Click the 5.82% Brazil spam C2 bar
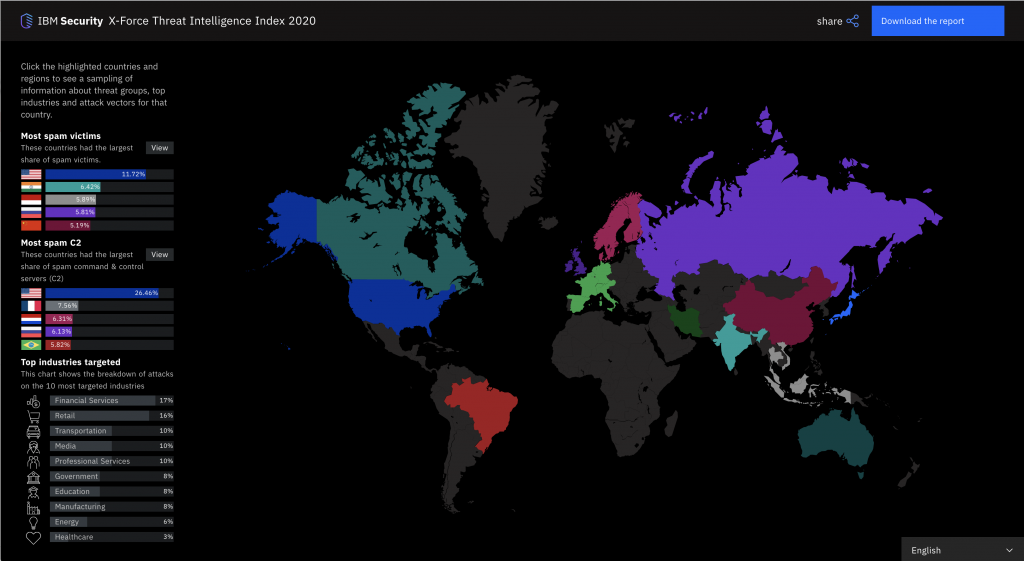The width and height of the screenshot is (1024, 561). click(x=58, y=345)
